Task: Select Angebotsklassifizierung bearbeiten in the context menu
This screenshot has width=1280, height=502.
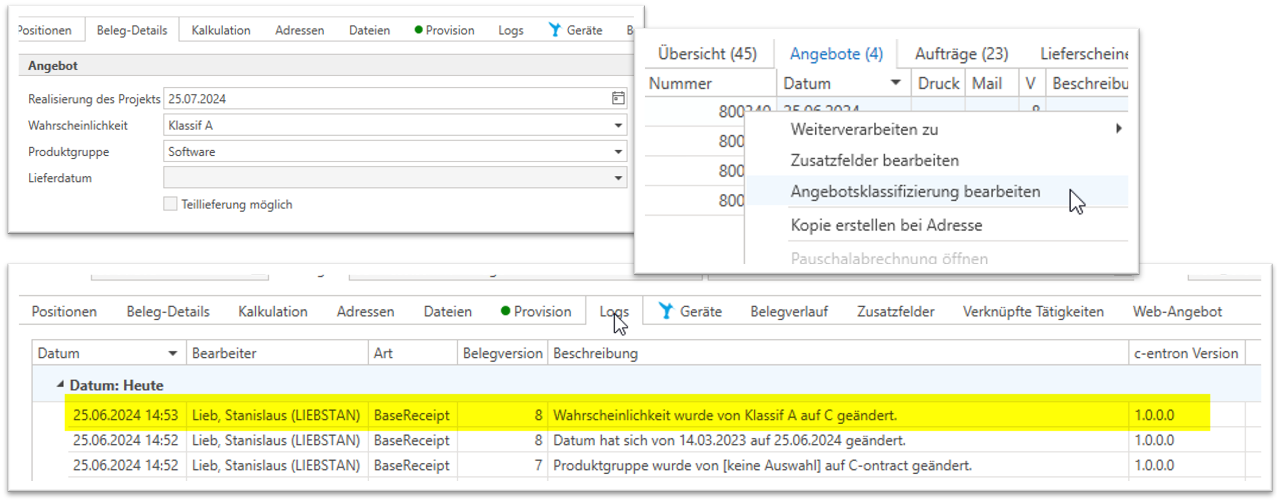Action: 915,191
